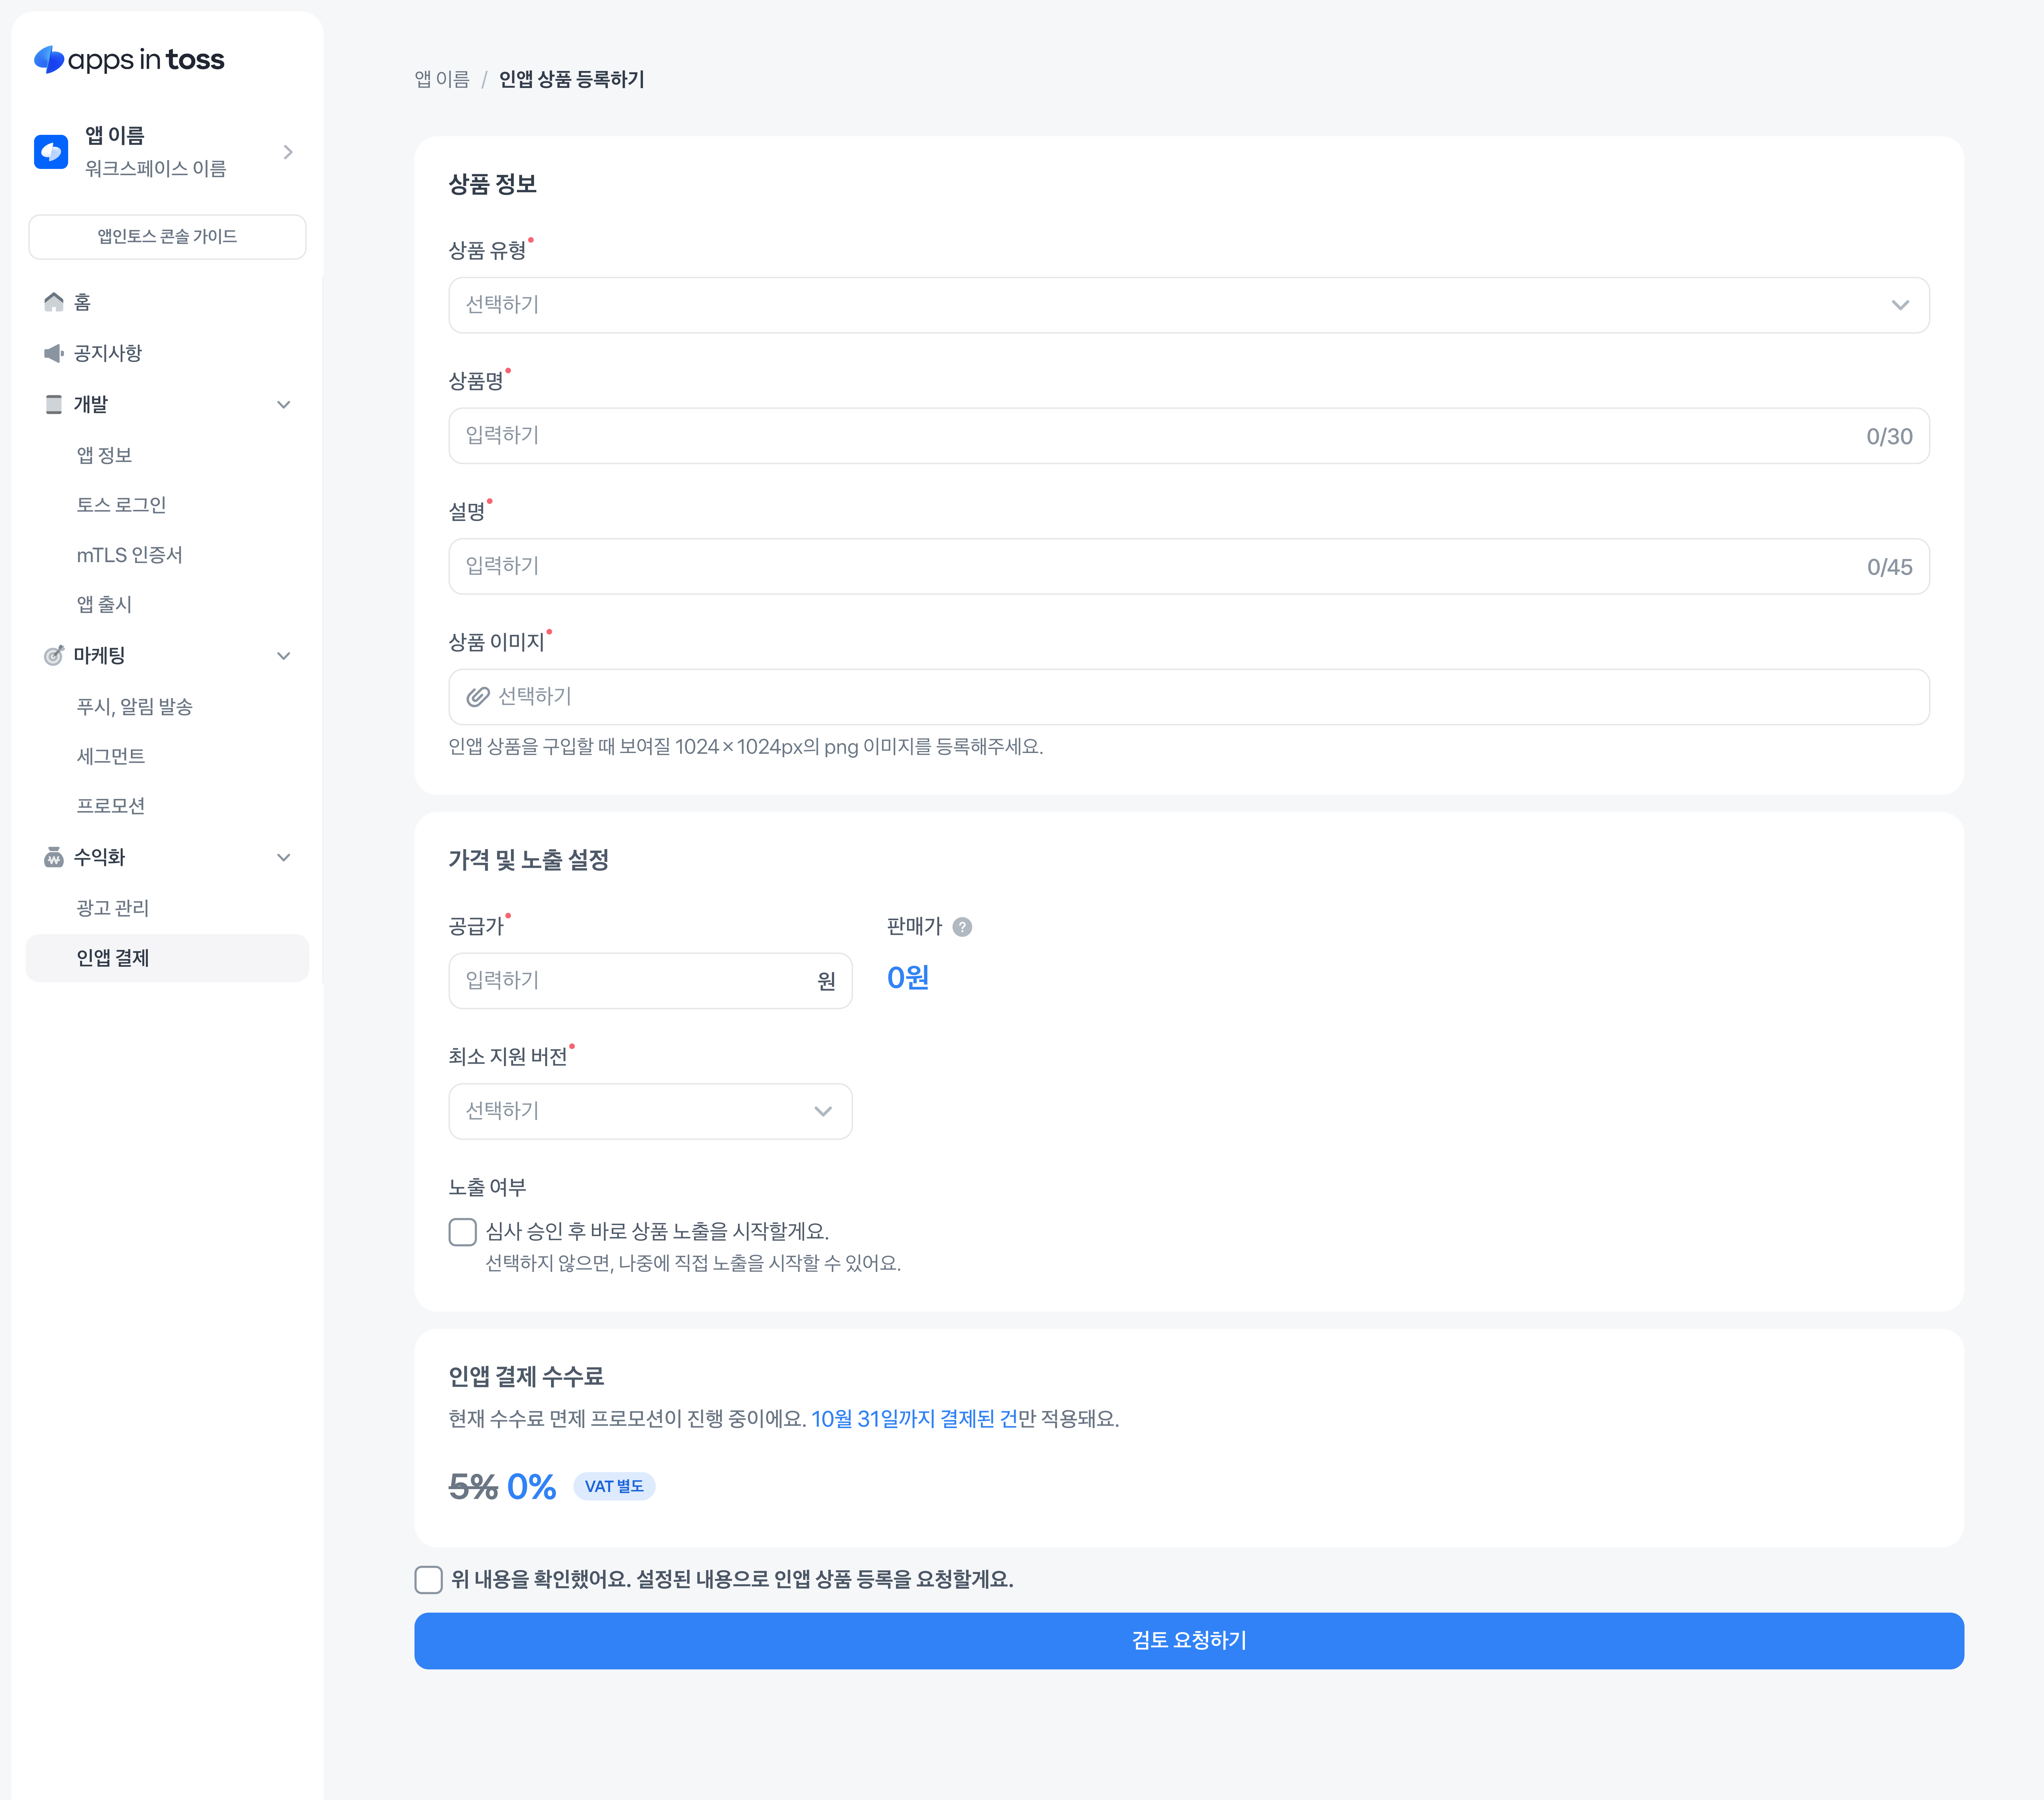Click the 마케팅 target icon

click(x=54, y=655)
